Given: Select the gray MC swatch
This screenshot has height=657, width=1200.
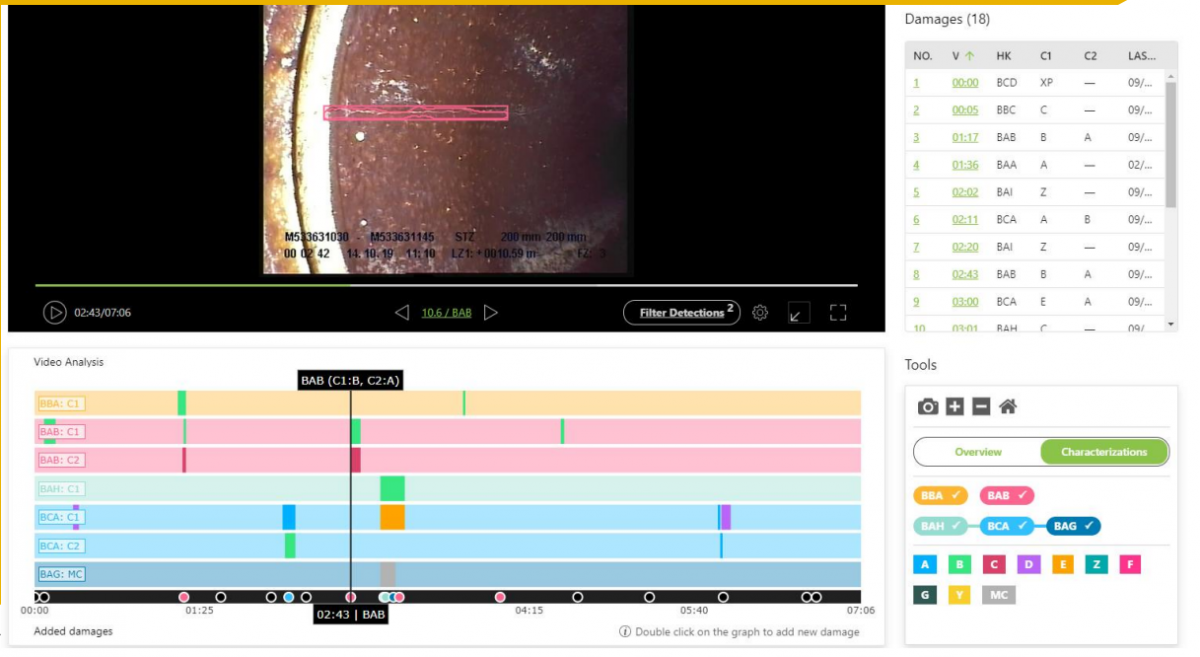Looking at the screenshot, I should (x=997, y=595).
